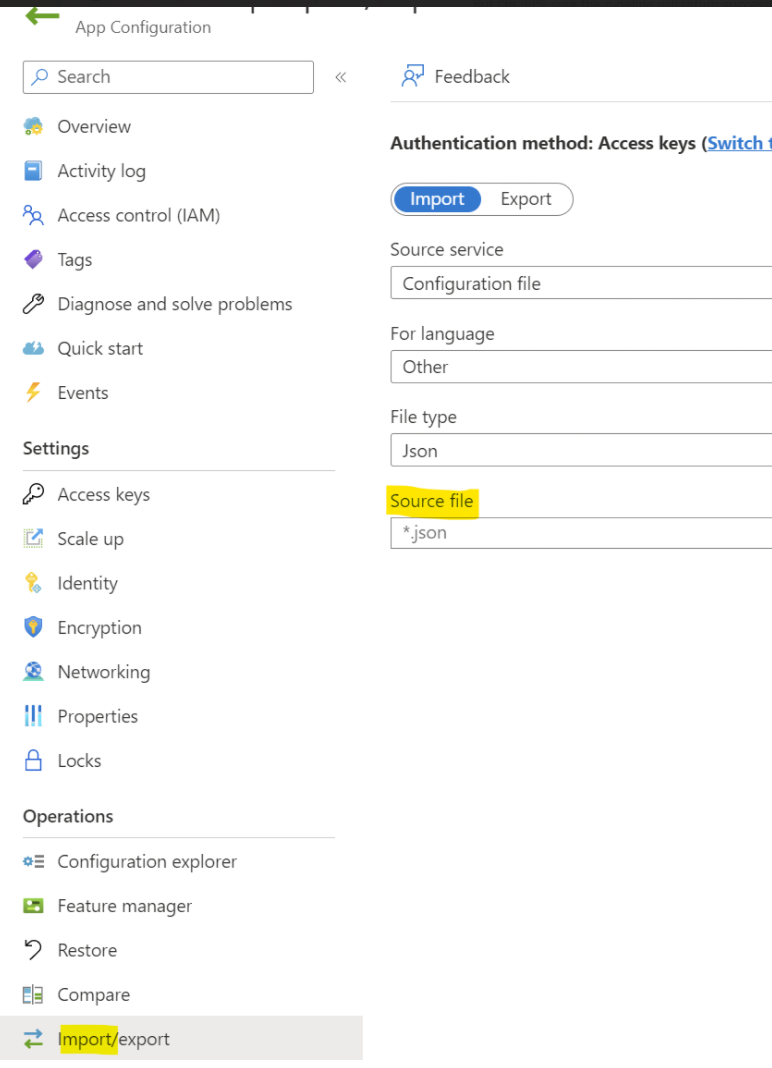This screenshot has height=1068, width=772.
Task: Open the Feature manager
Action: point(123,906)
